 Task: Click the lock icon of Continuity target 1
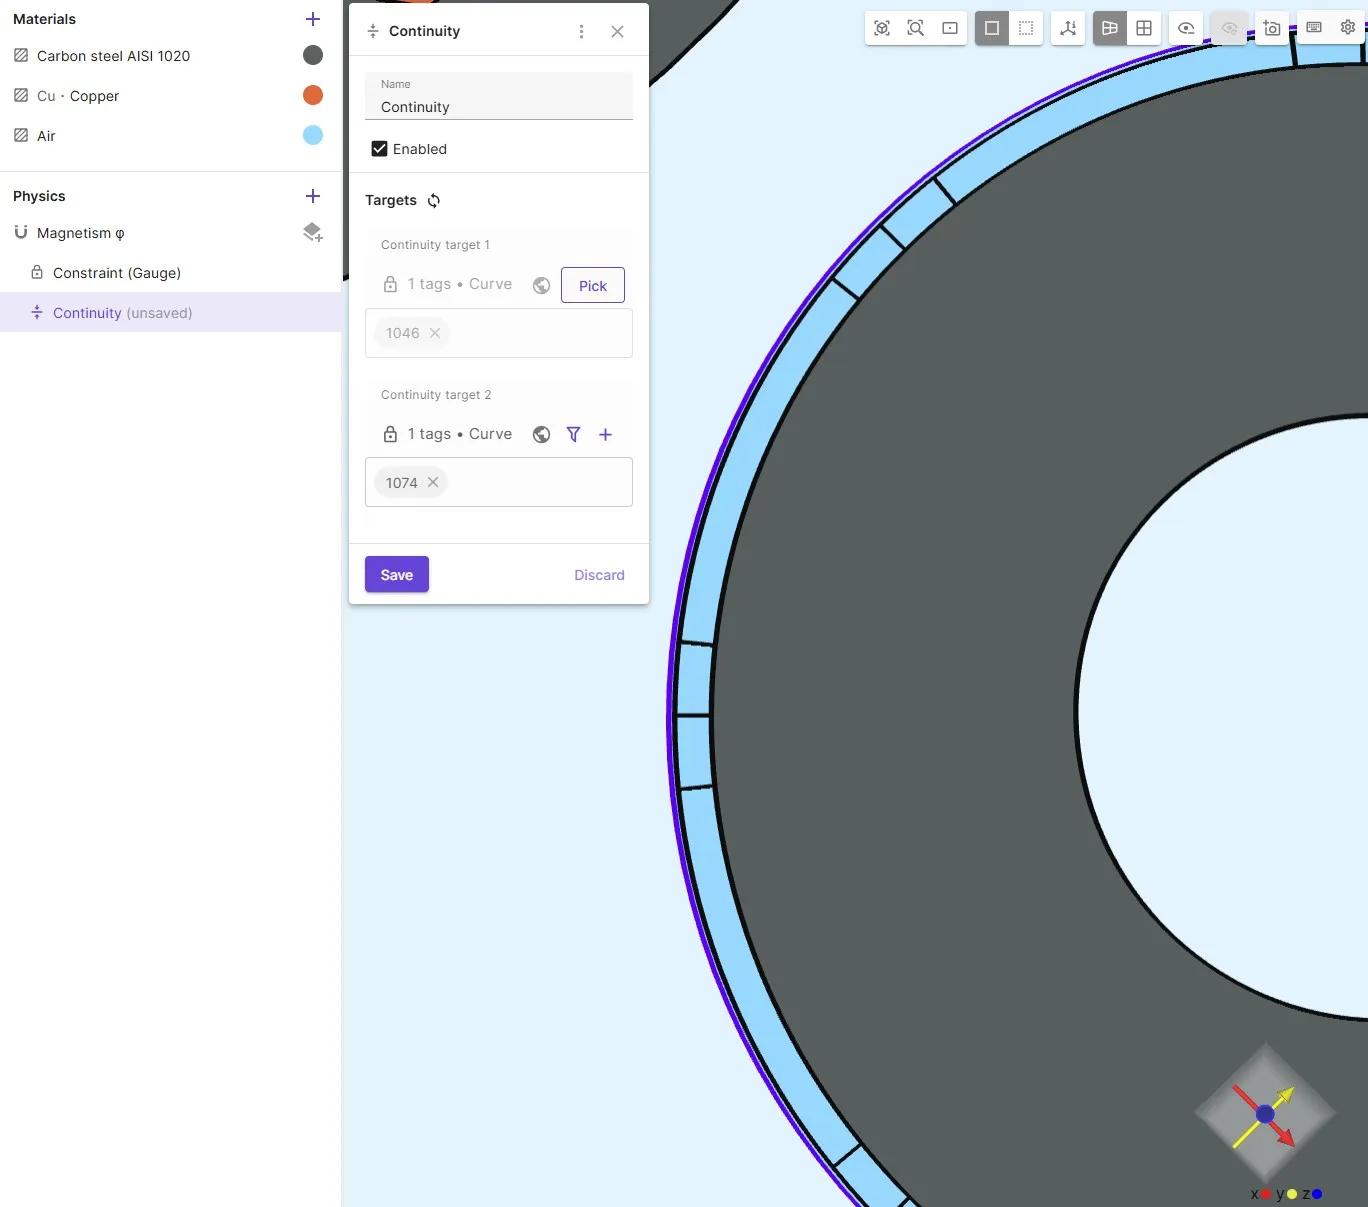pos(390,284)
